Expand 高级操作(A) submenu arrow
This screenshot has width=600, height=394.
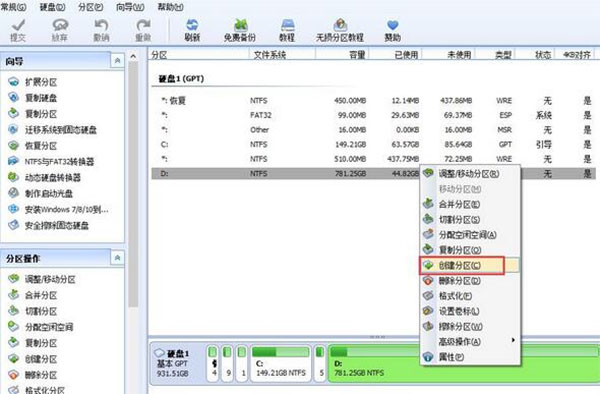point(513,340)
